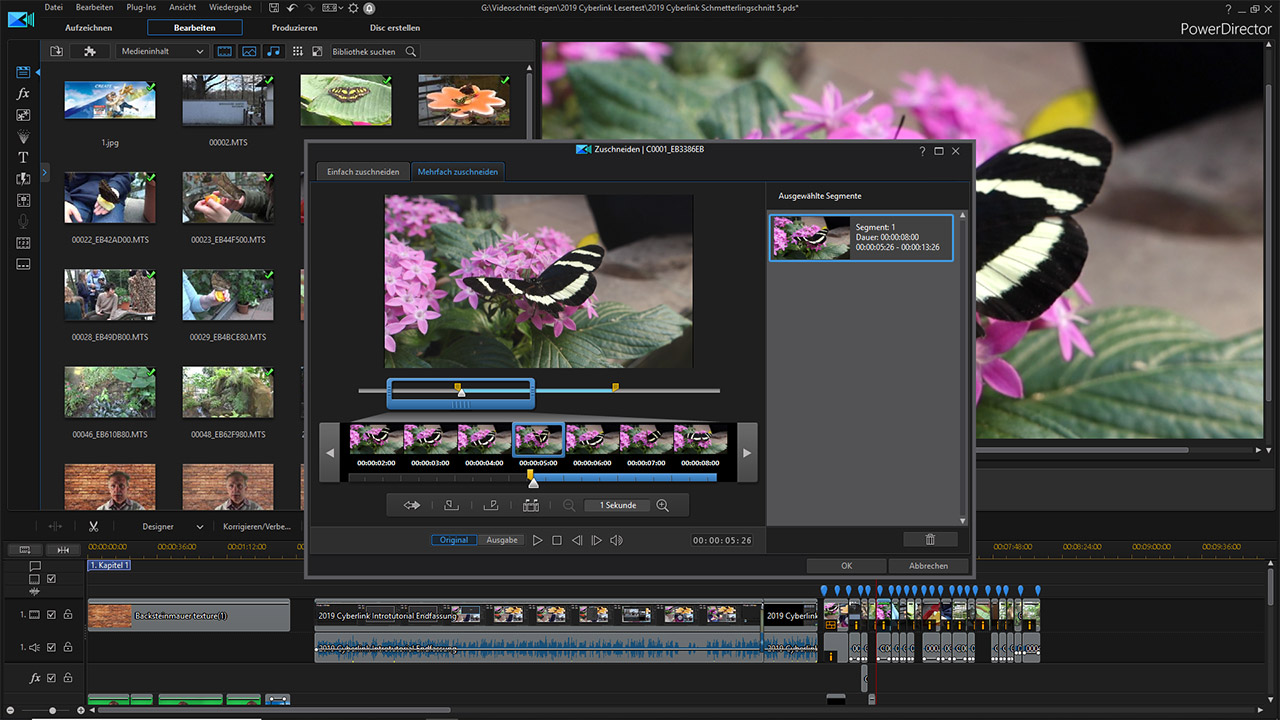Unlock the fx track lock icon
1280x720 pixels.
pos(68,678)
